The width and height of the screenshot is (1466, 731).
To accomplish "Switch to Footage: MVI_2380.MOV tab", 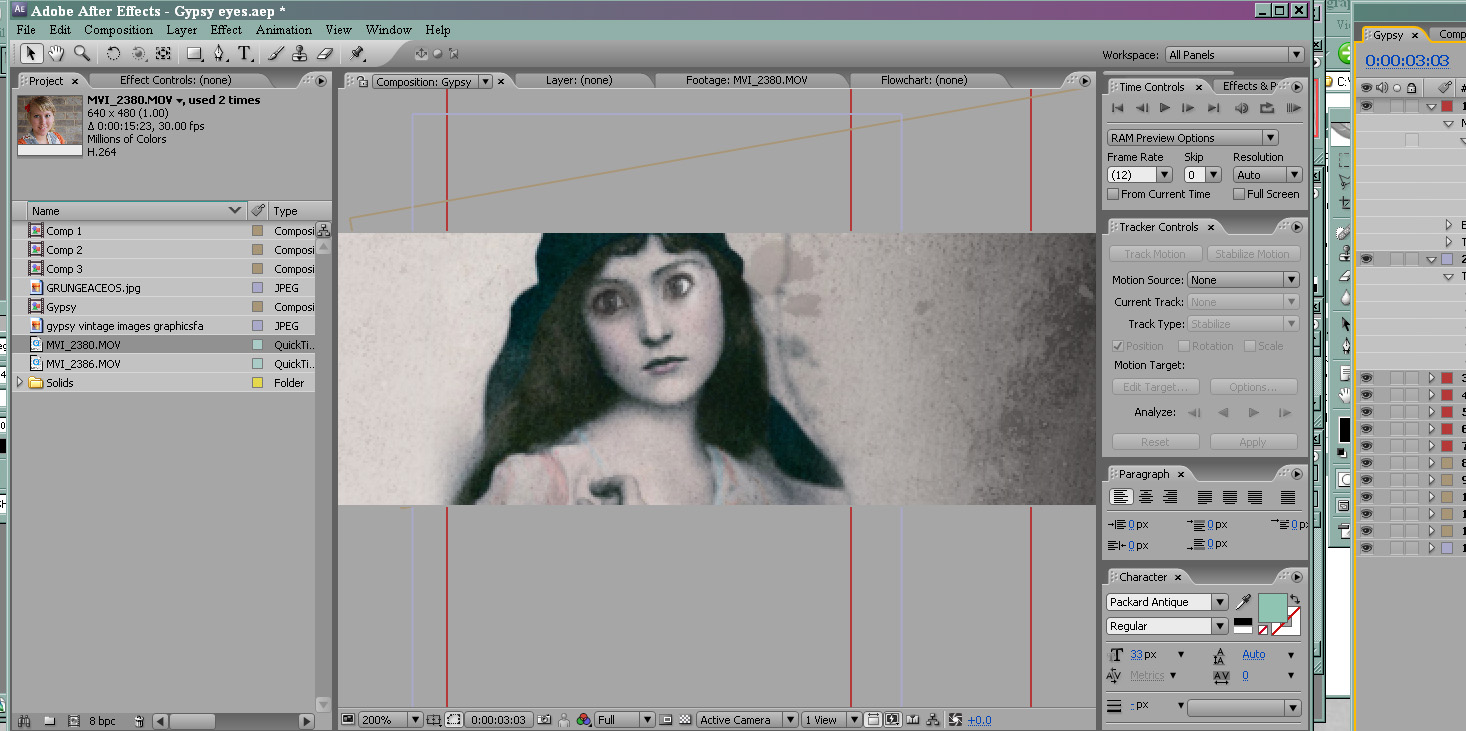I will click(x=746, y=80).
